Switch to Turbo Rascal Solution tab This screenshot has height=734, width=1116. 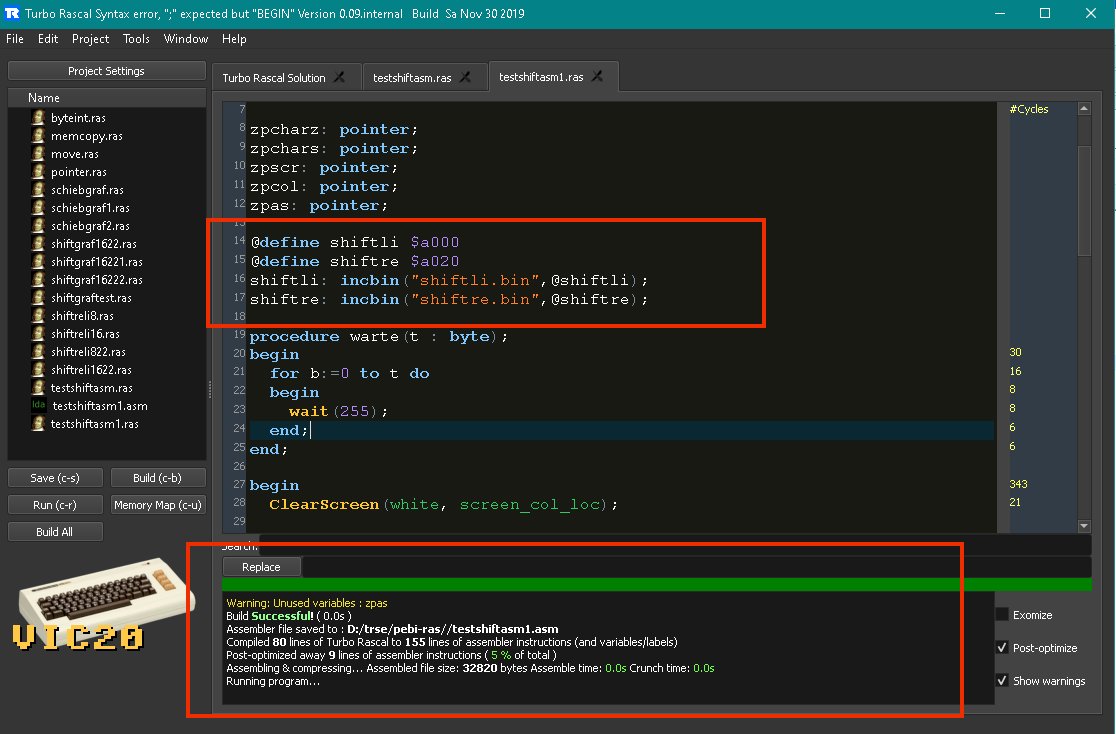click(274, 78)
